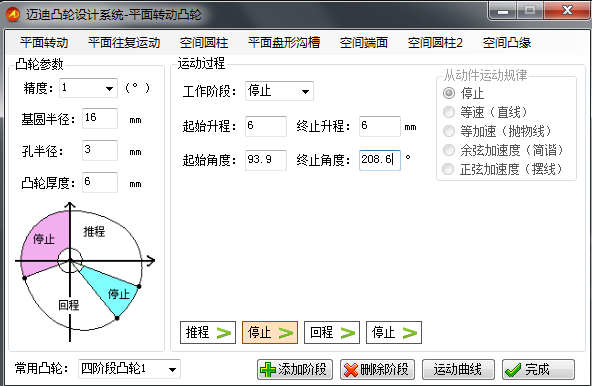Select the 等加速（抛物线） radio option

click(x=449, y=131)
